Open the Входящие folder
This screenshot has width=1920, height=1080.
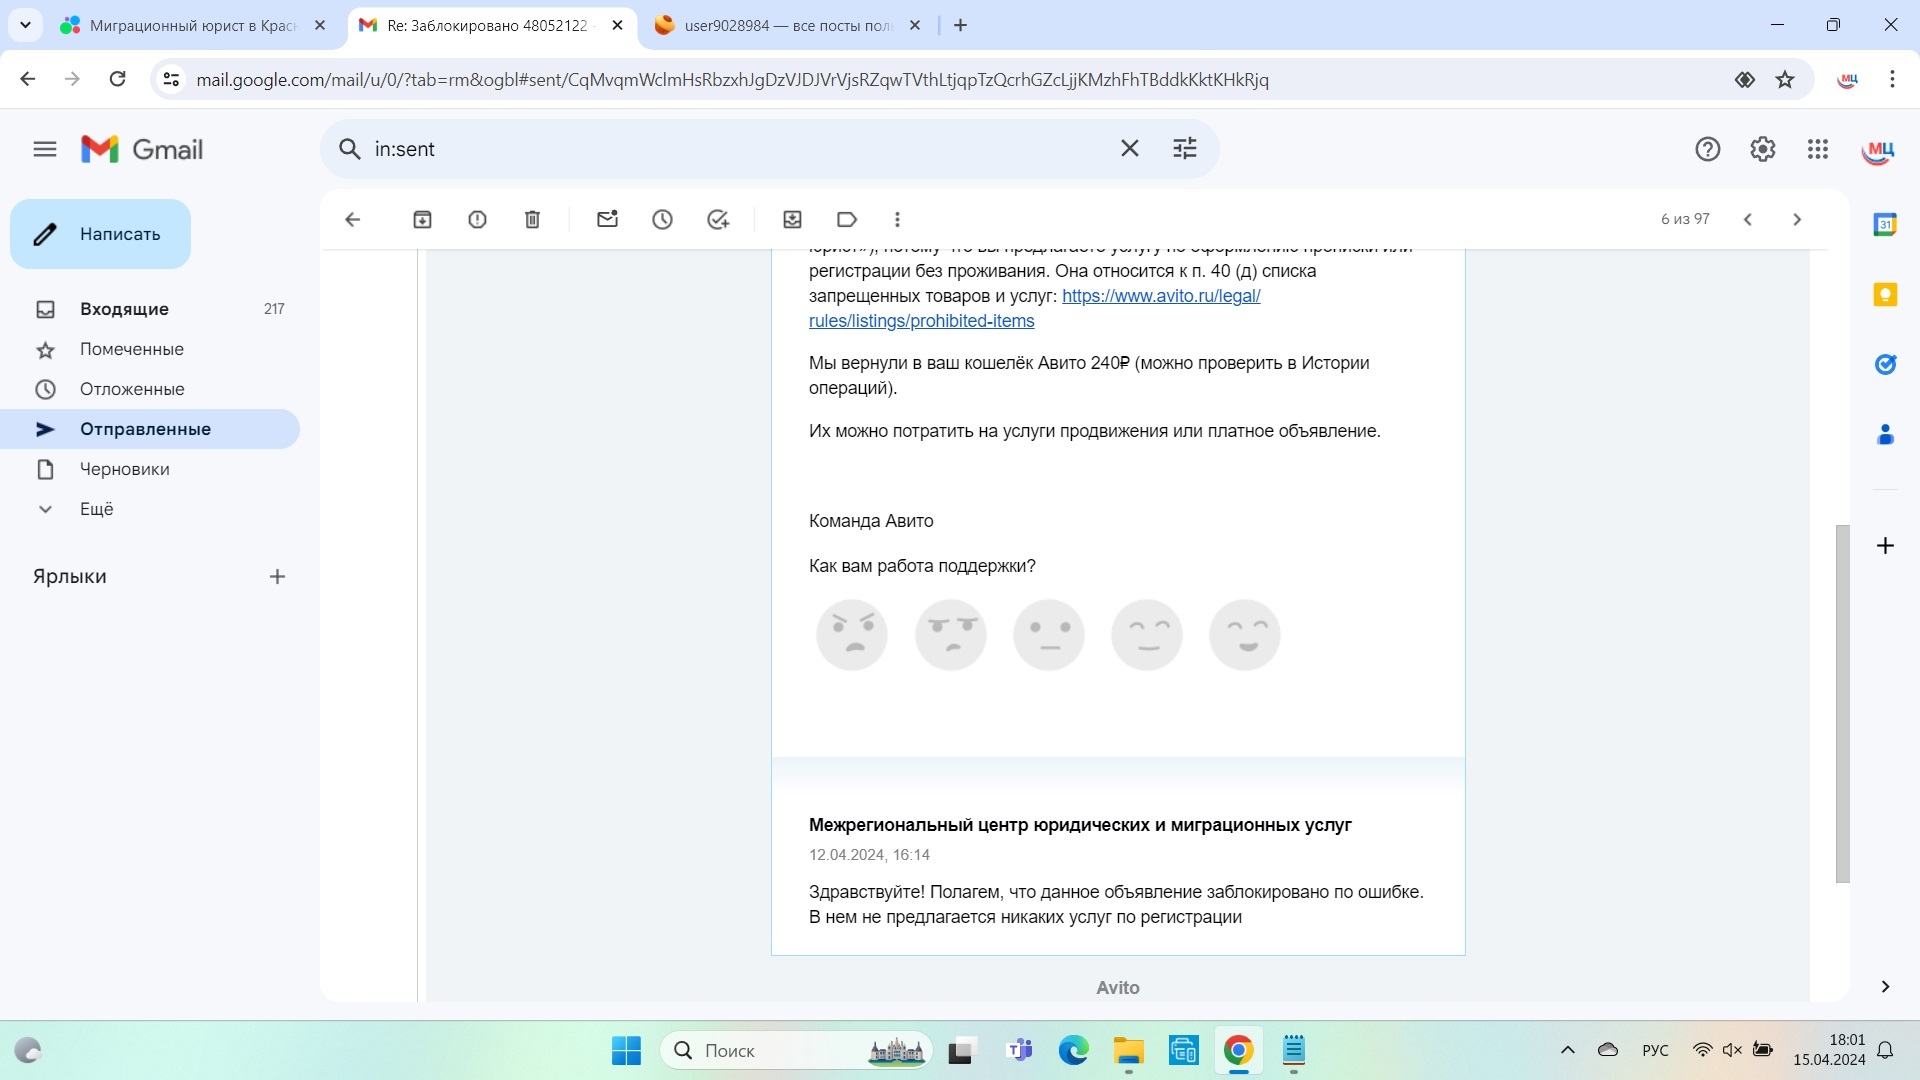[x=150, y=309]
